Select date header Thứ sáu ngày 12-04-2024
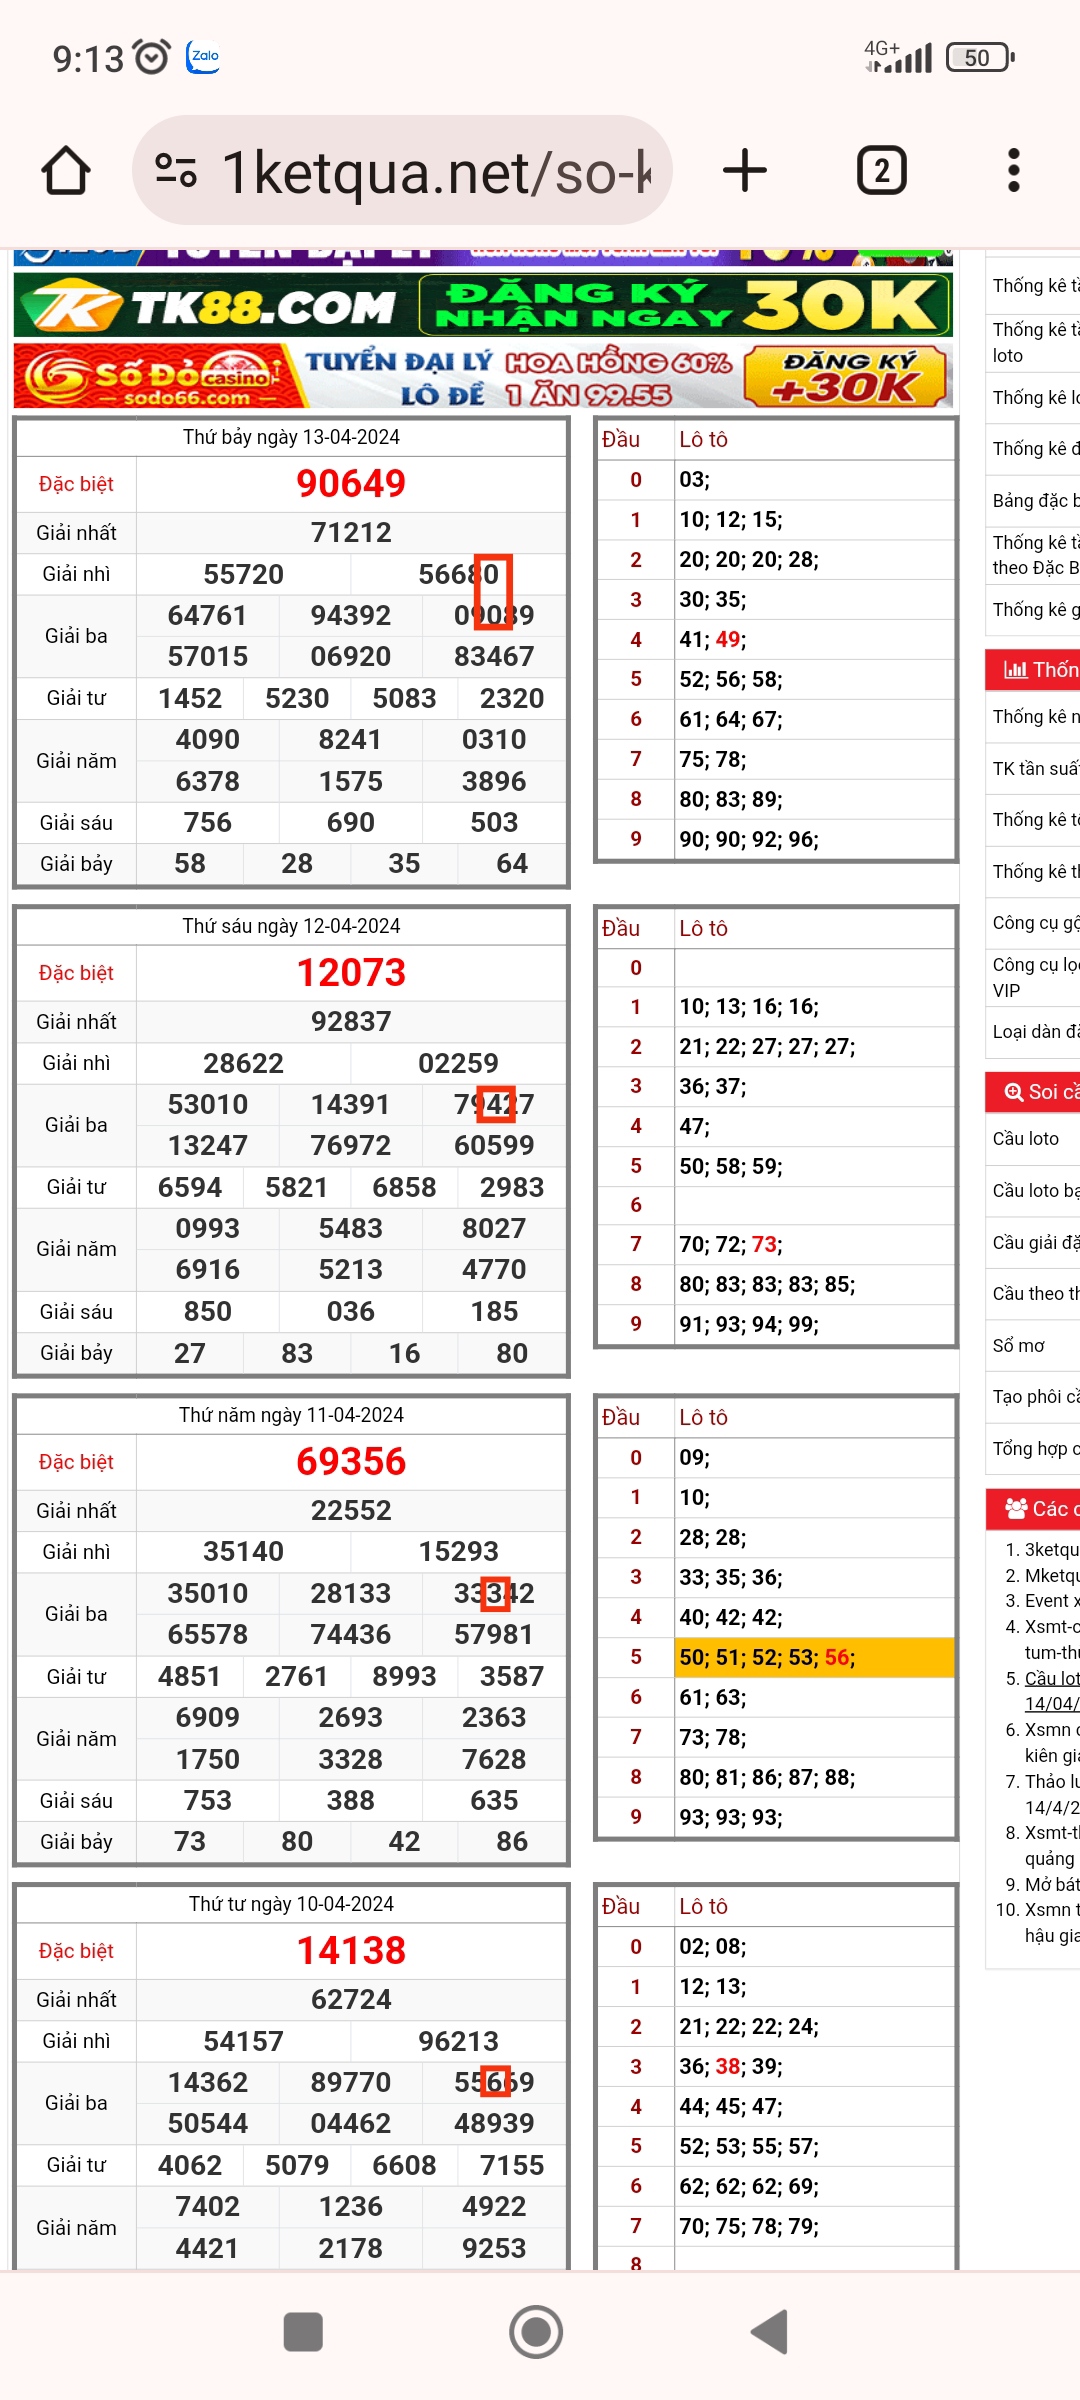Image resolution: width=1080 pixels, height=2400 pixels. pos(291,926)
